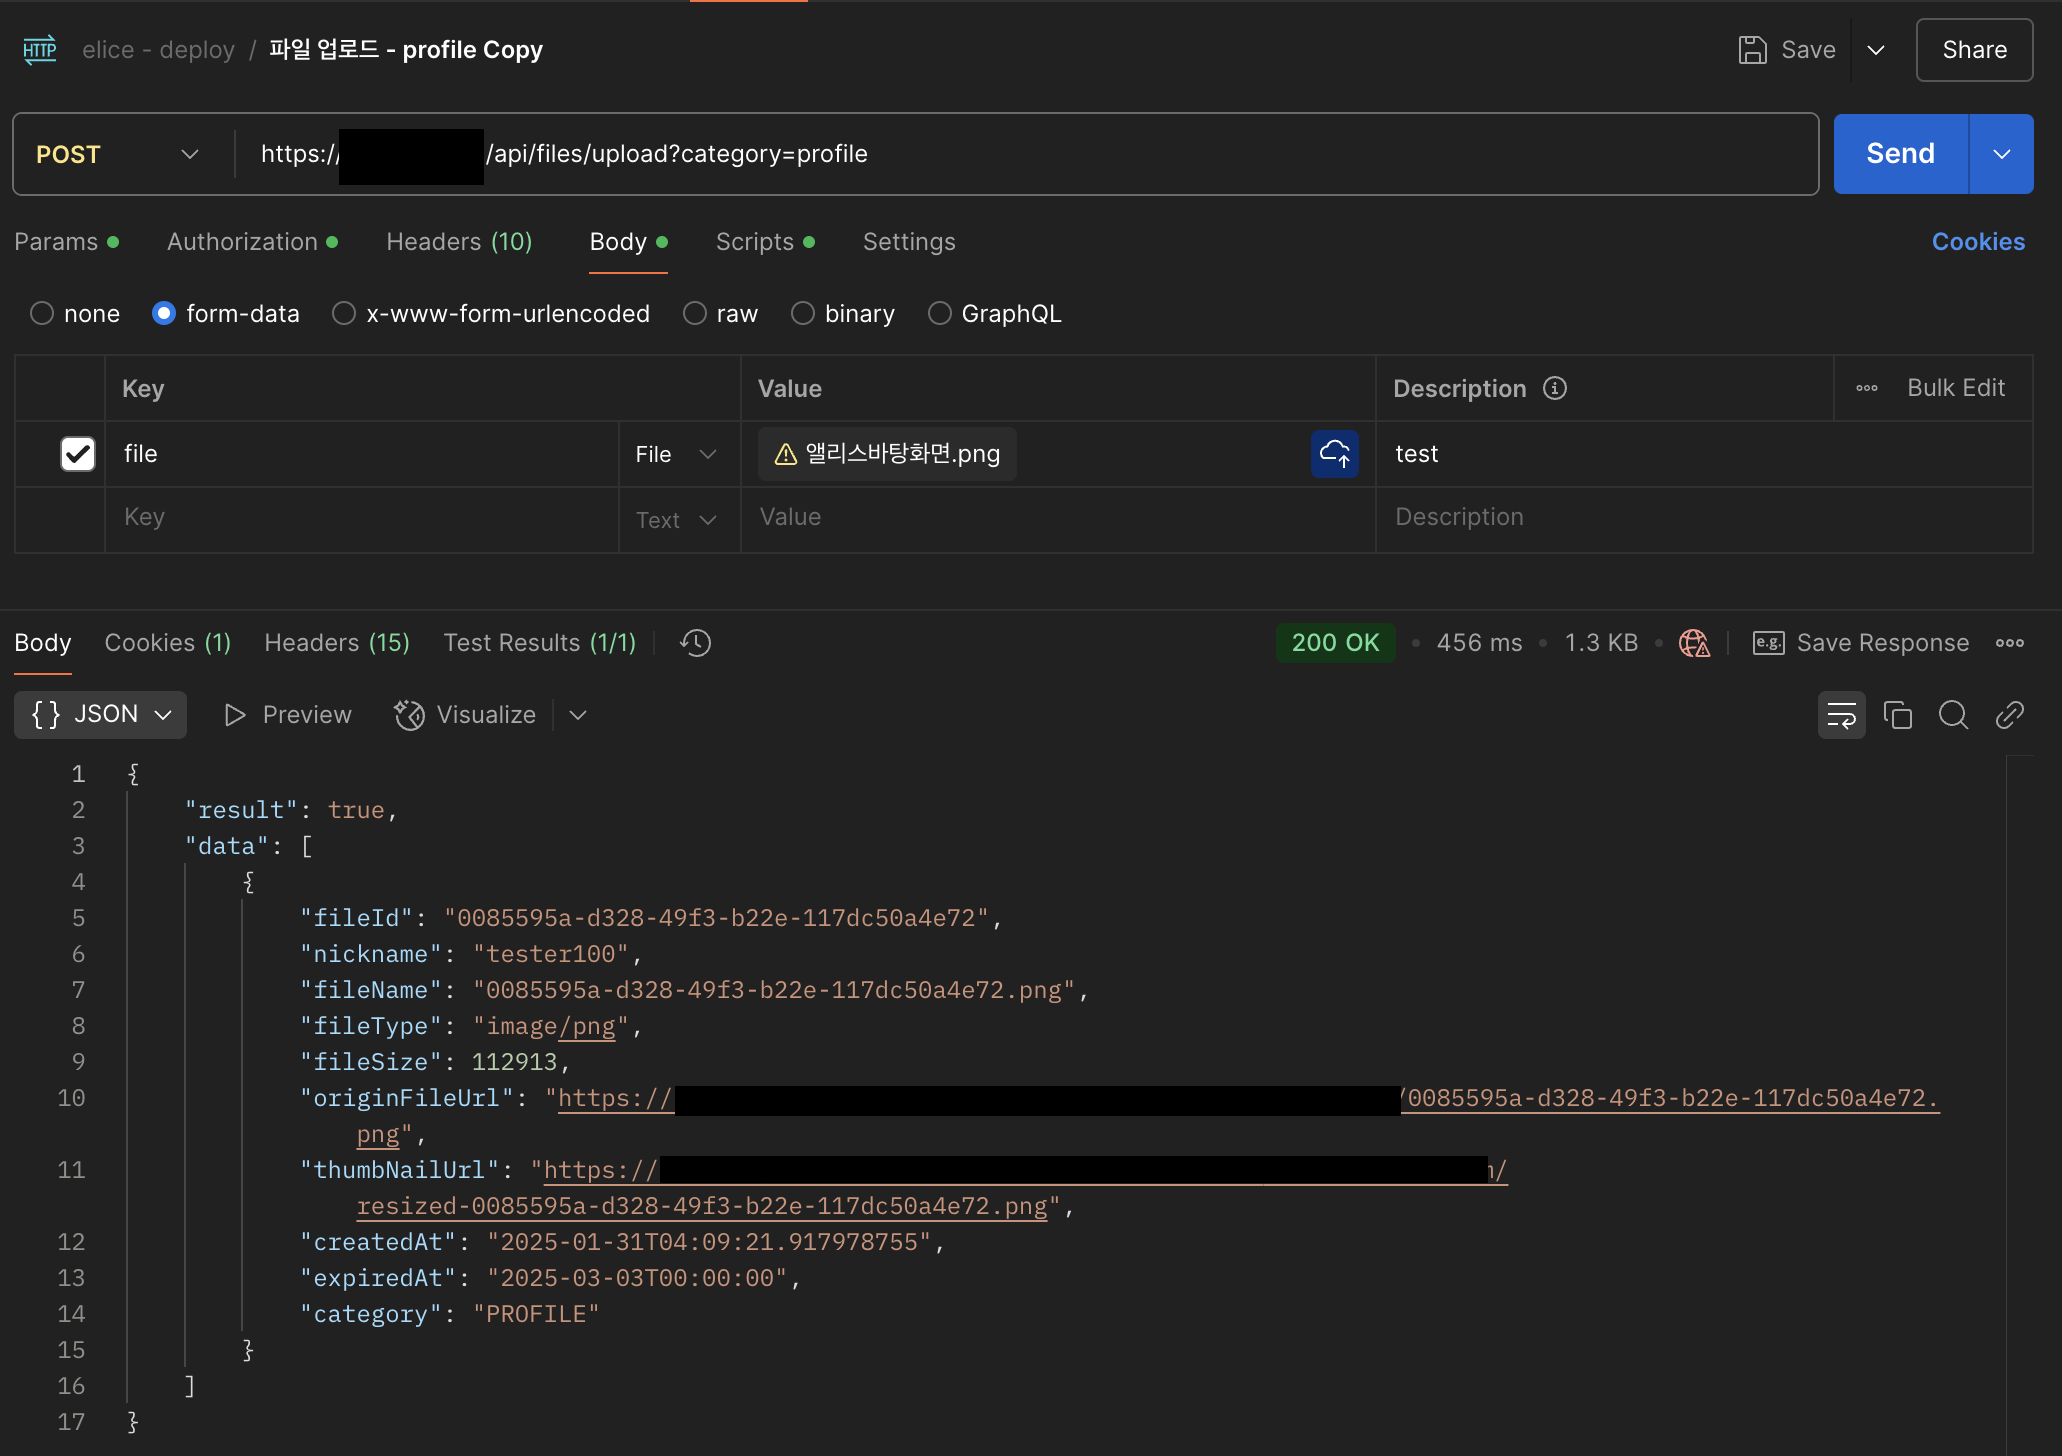This screenshot has width=2062, height=1456.
Task: Open the response history clock icon
Action: coord(695,643)
